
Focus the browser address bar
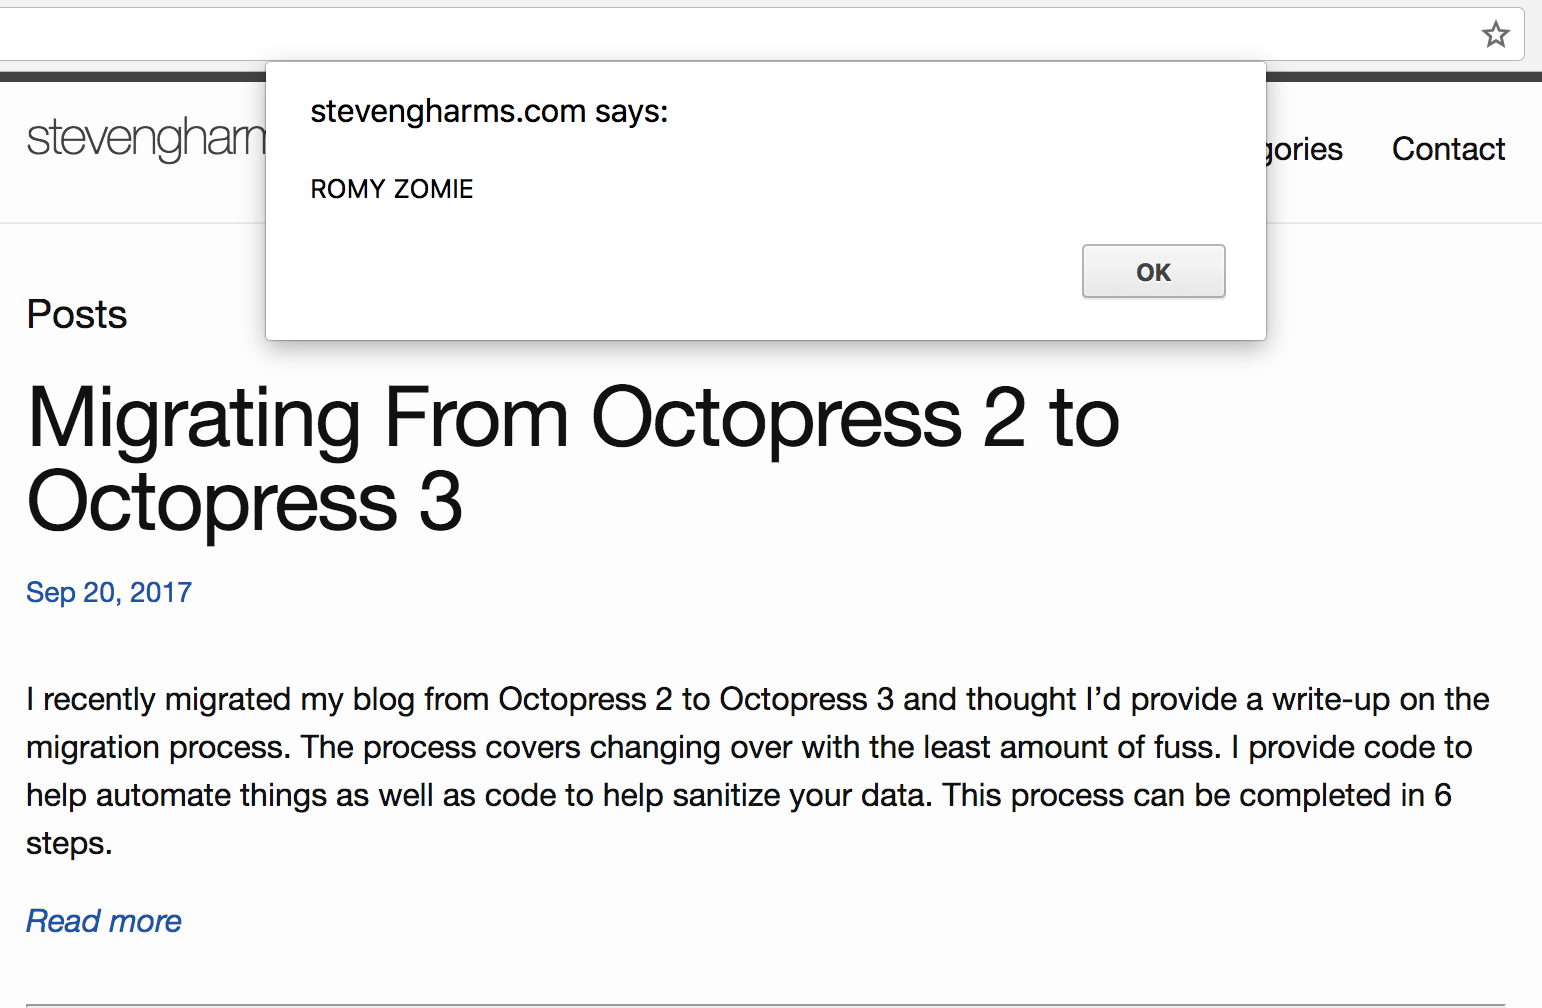700,35
